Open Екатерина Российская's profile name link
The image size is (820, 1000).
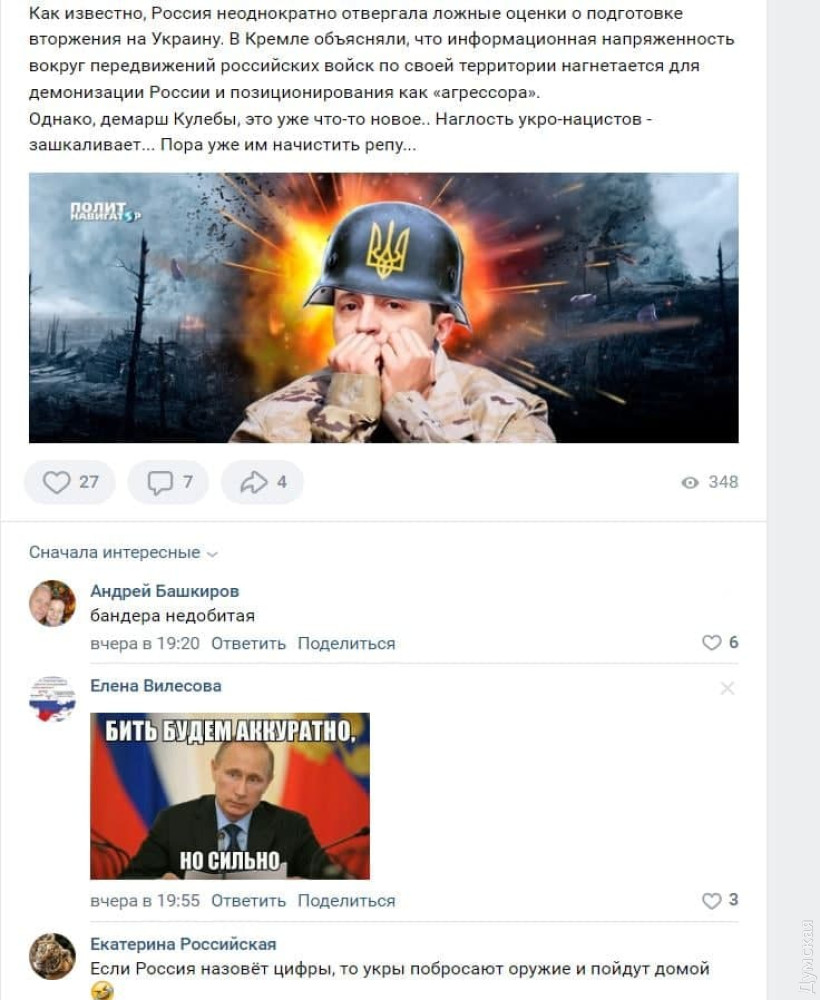[x=183, y=944]
